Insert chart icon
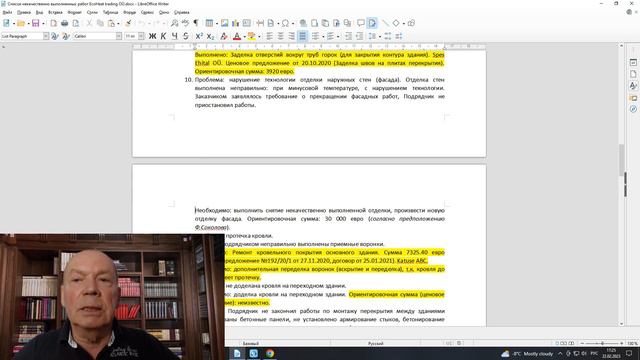The image size is (640, 360). coord(236,23)
